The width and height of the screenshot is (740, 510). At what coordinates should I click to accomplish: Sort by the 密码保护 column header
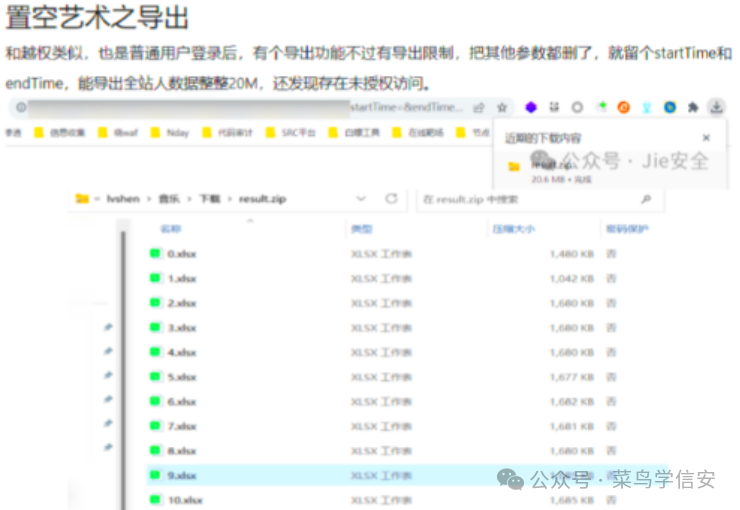click(627, 229)
